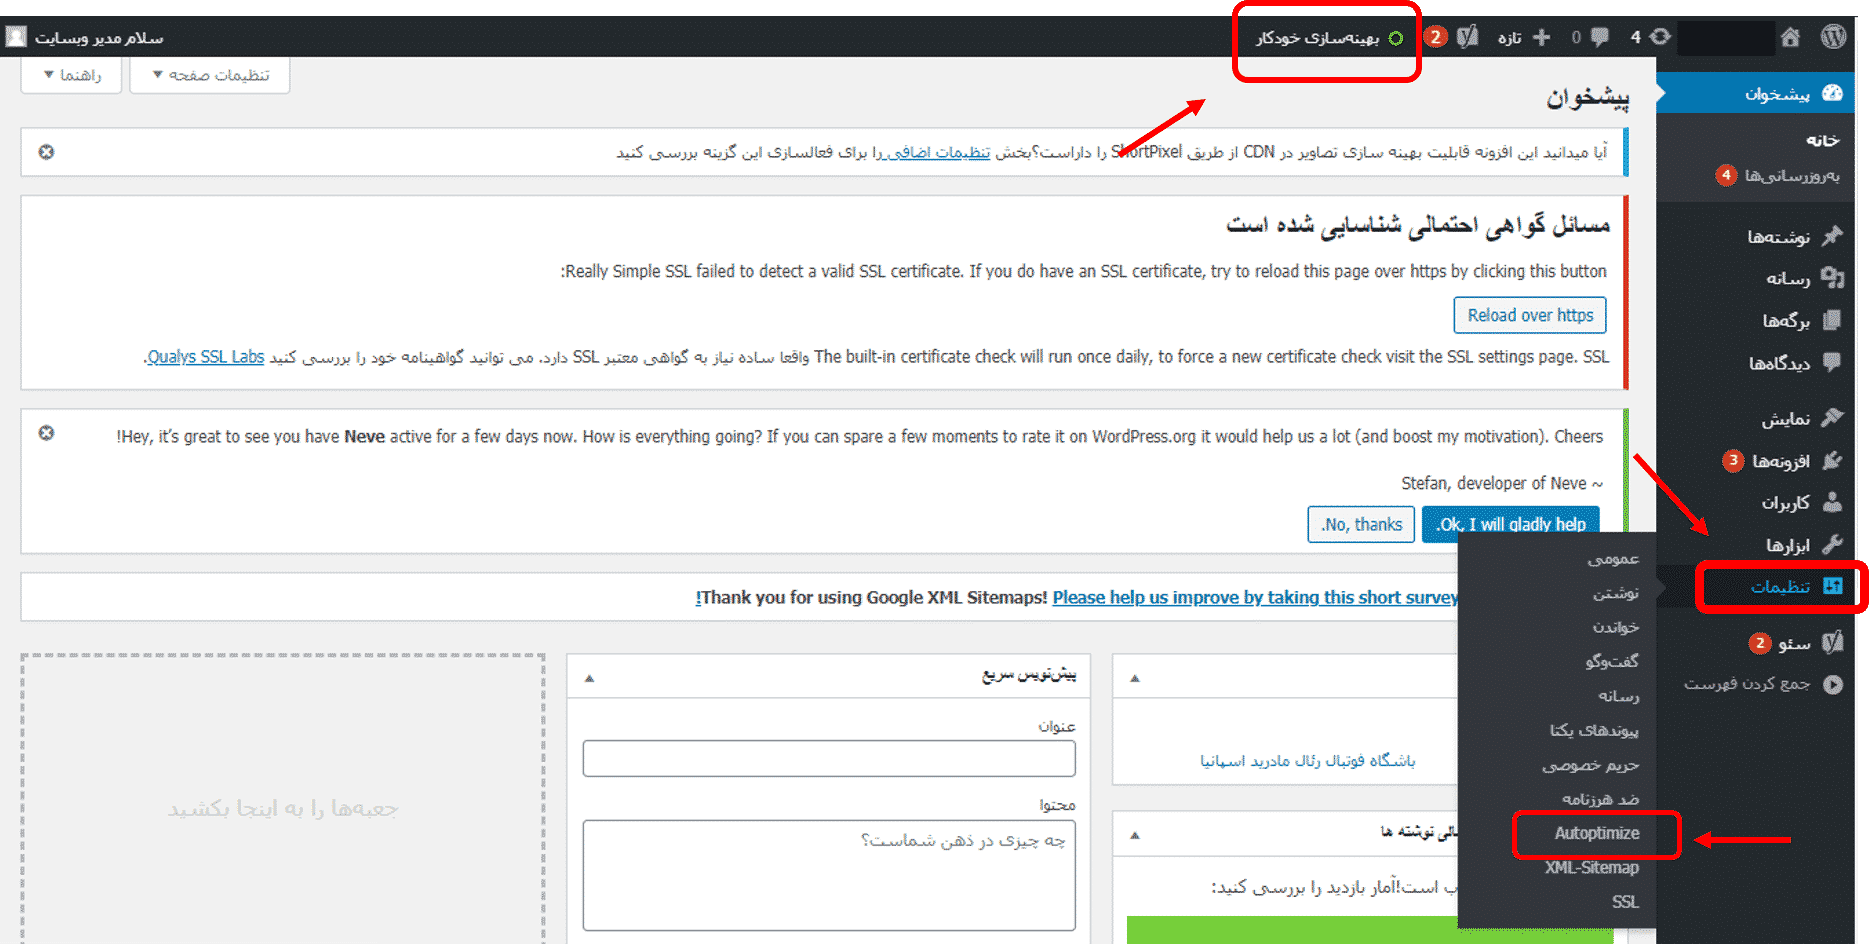Click the عنوان quick draft title field
This screenshot has height=944, width=1869.
coord(829,758)
